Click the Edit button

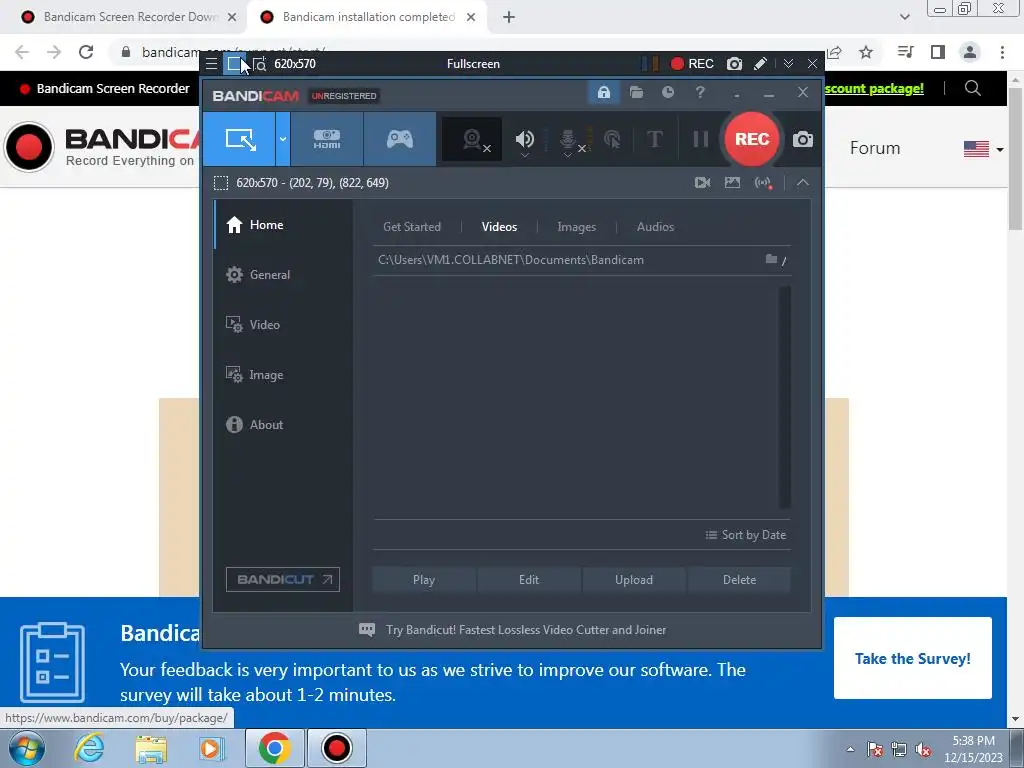coord(529,580)
